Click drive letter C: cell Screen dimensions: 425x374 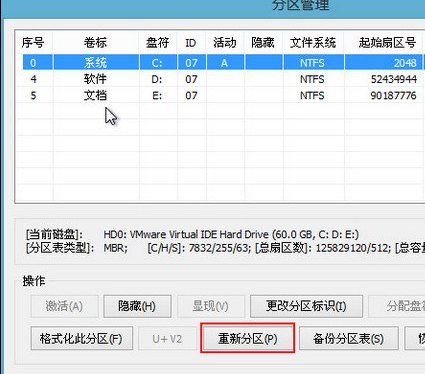[x=157, y=63]
